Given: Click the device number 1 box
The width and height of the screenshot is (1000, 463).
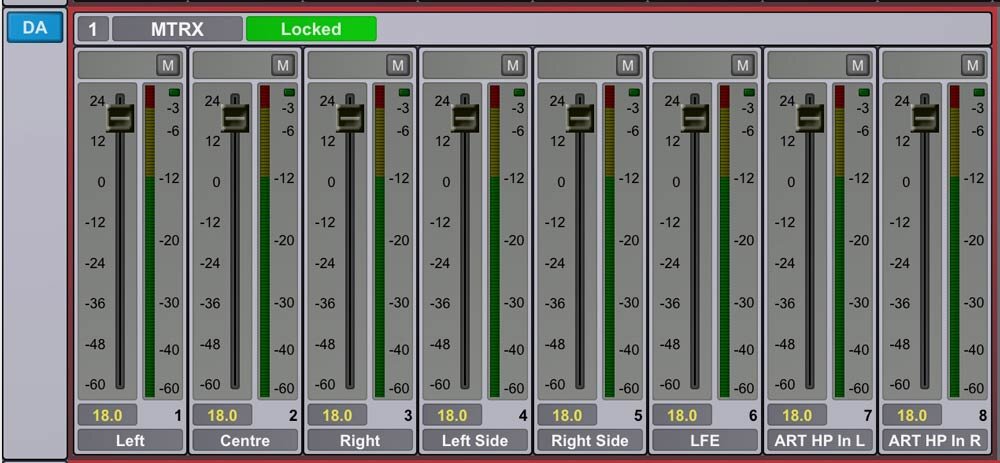Looking at the screenshot, I should pos(92,29).
